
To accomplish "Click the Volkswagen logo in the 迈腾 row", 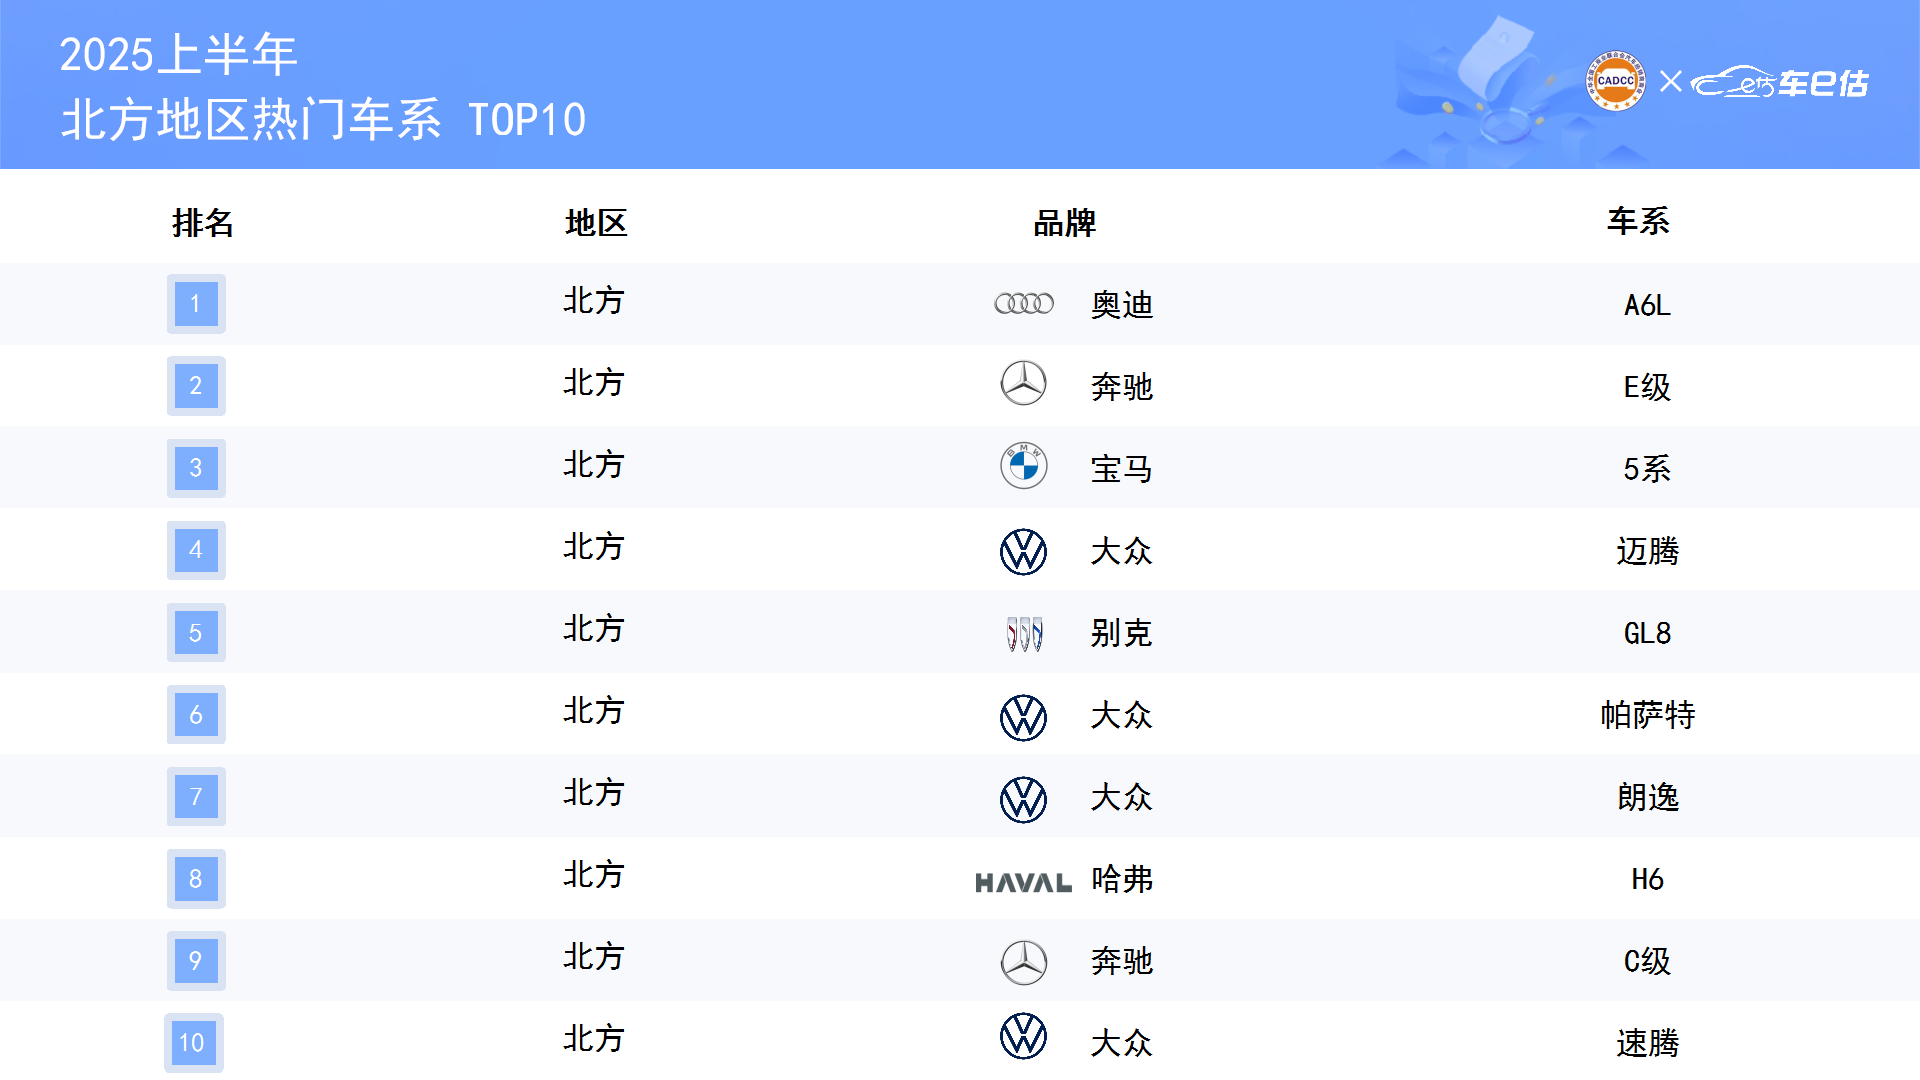I will coord(1024,552).
